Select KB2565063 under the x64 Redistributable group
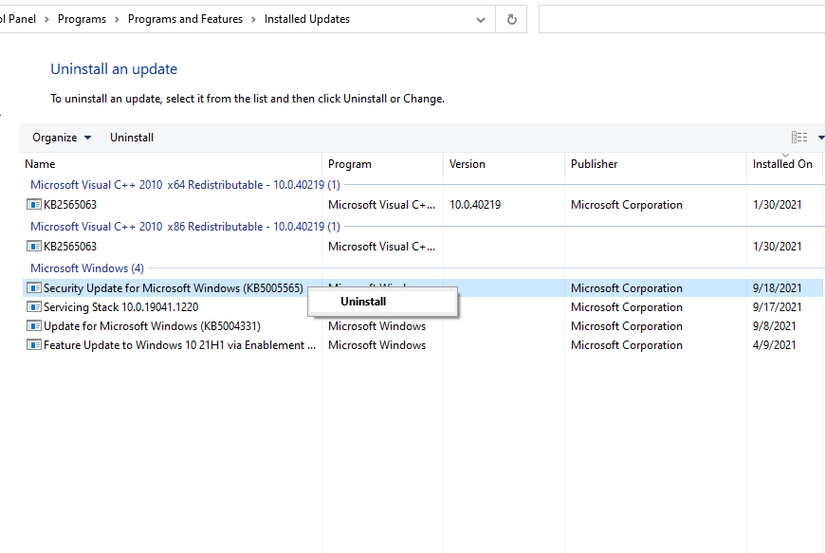Viewport: 825px width, 553px height. 70,205
